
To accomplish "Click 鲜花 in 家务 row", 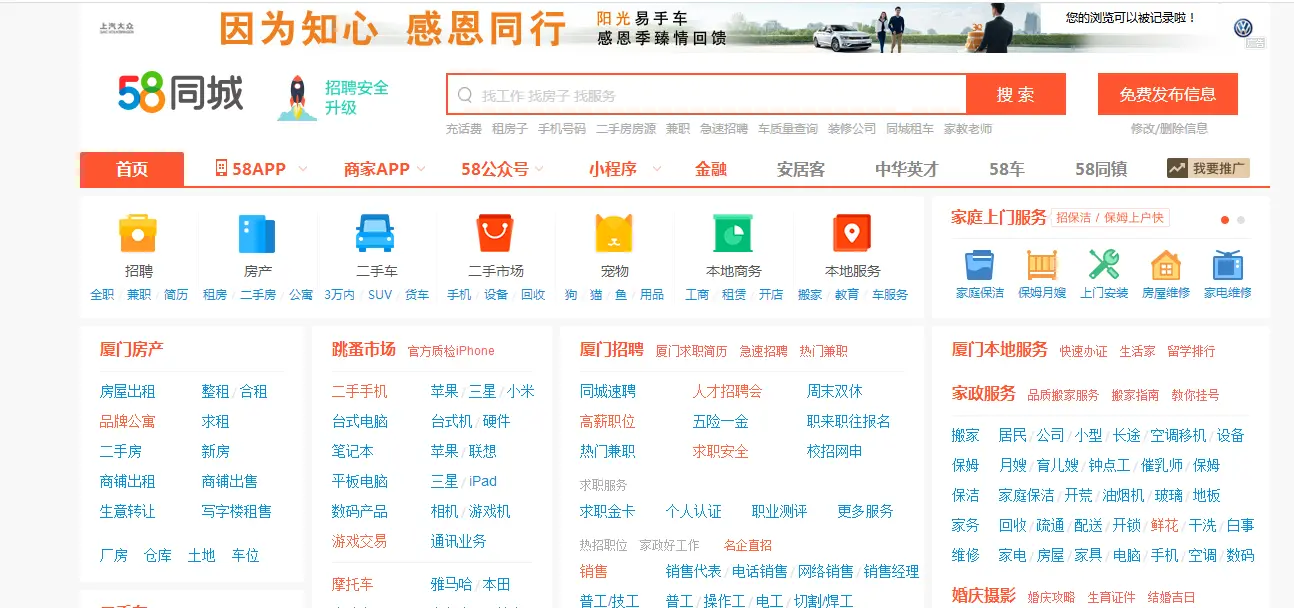I will (1164, 525).
